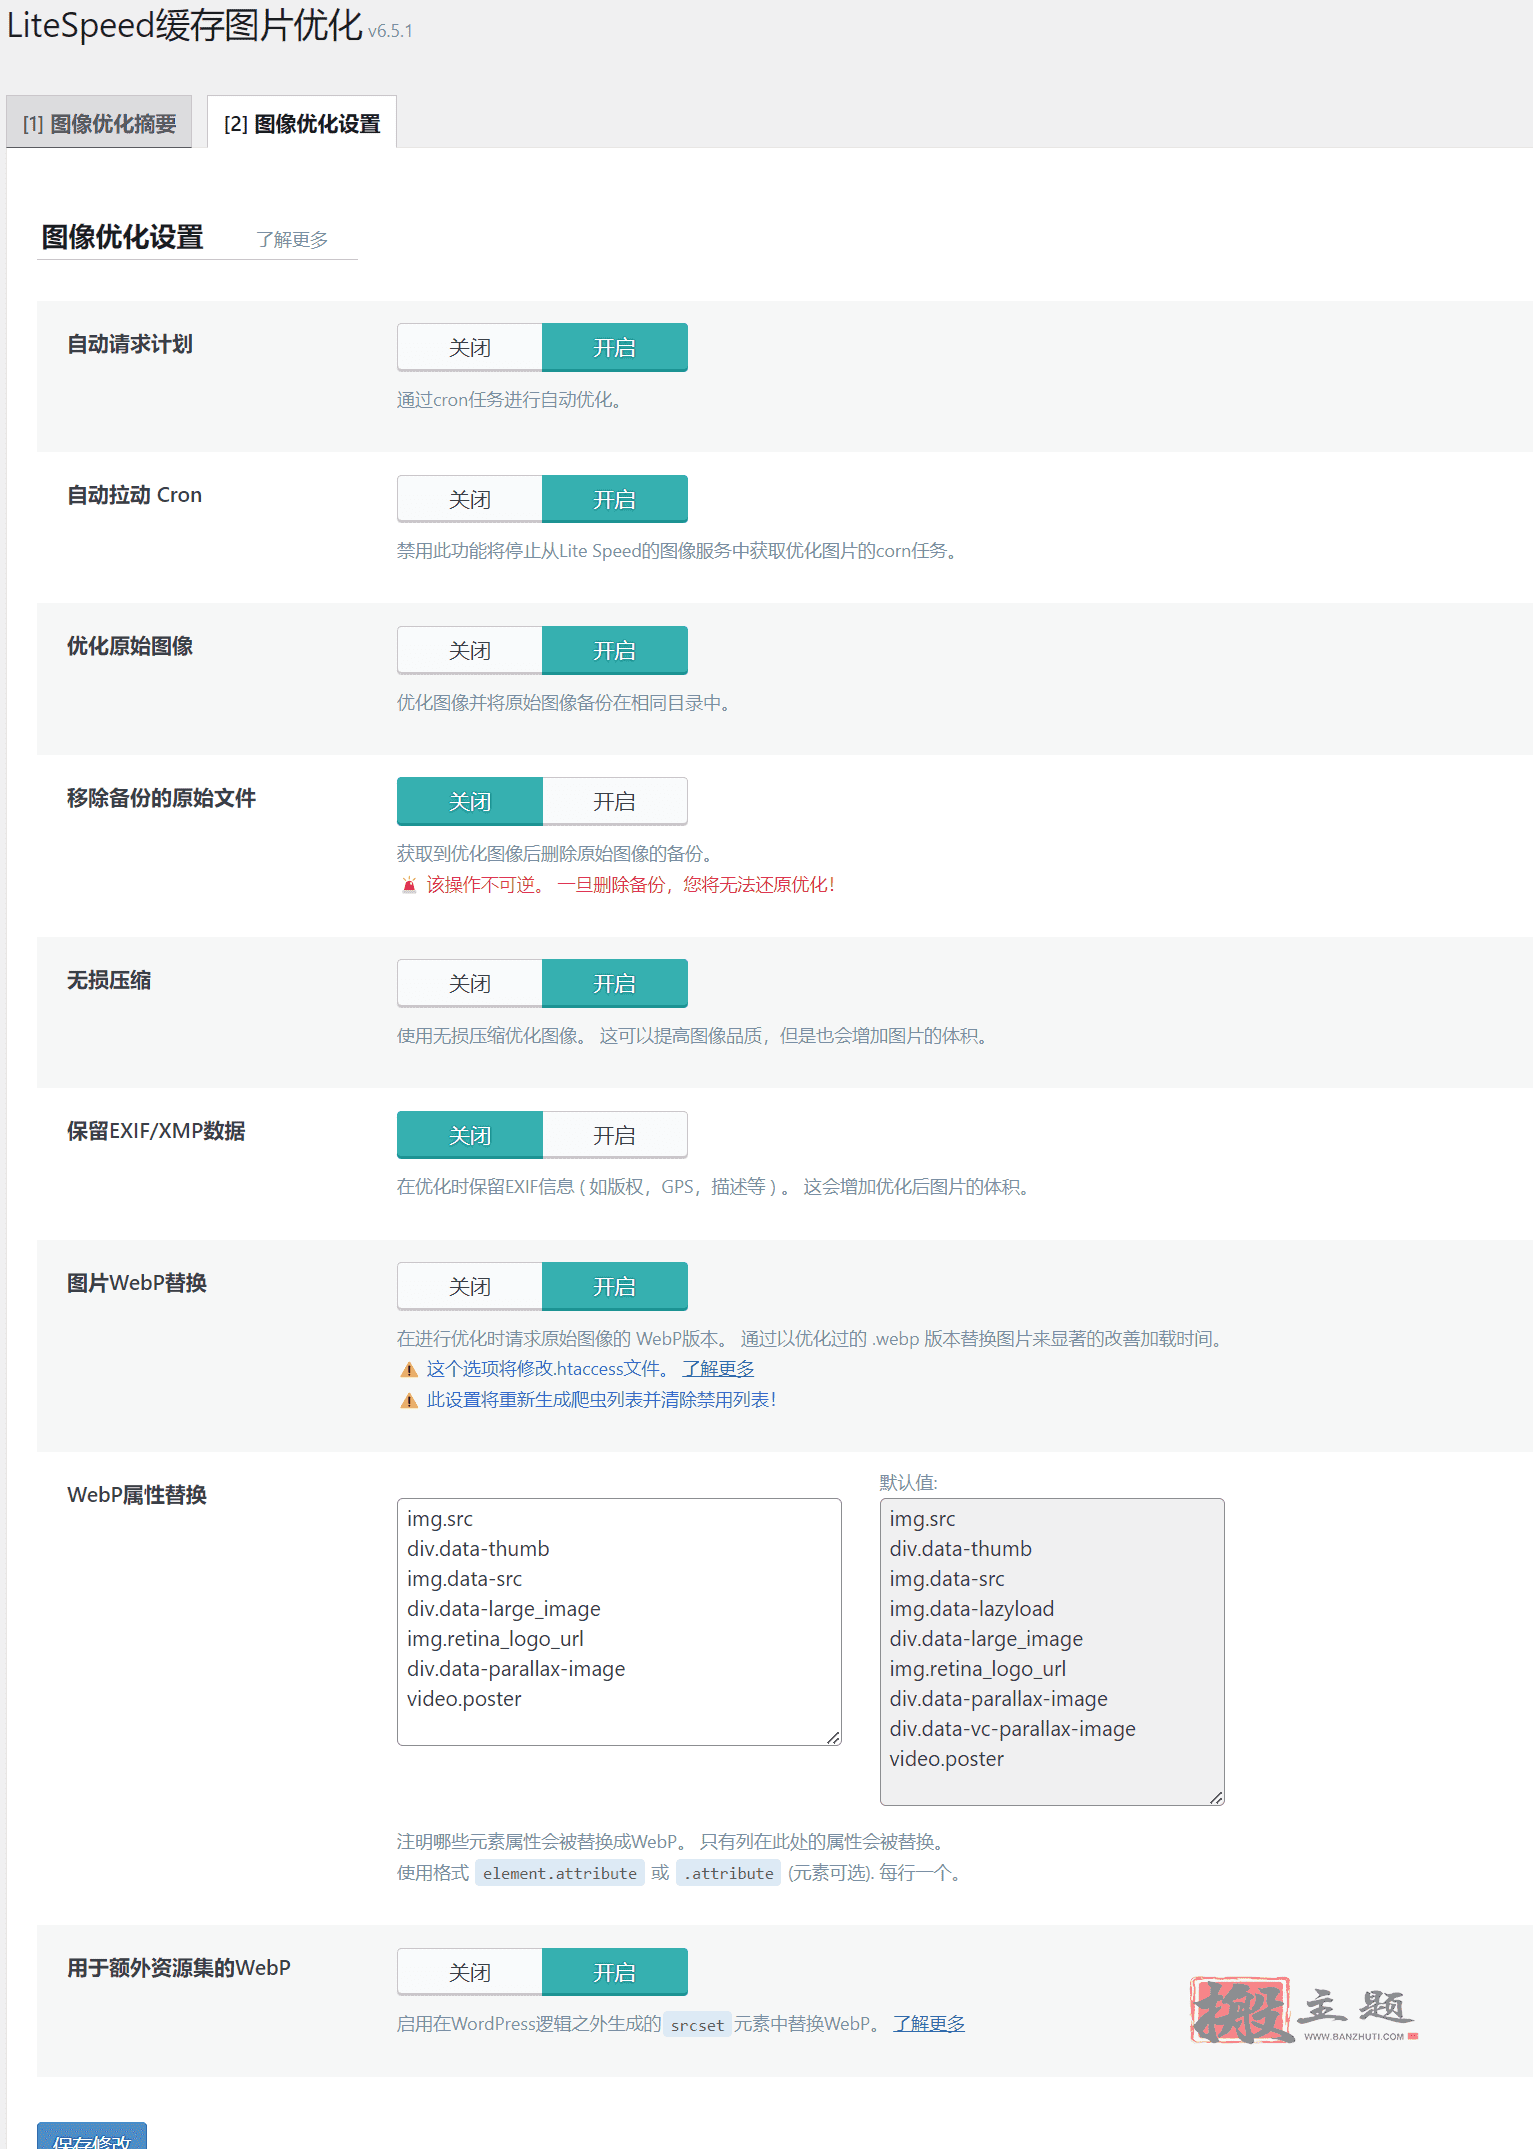Screen dimensions: 1533x2149
Task: Open 了解更多 link in .htaccess notice
Action: (x=718, y=1368)
